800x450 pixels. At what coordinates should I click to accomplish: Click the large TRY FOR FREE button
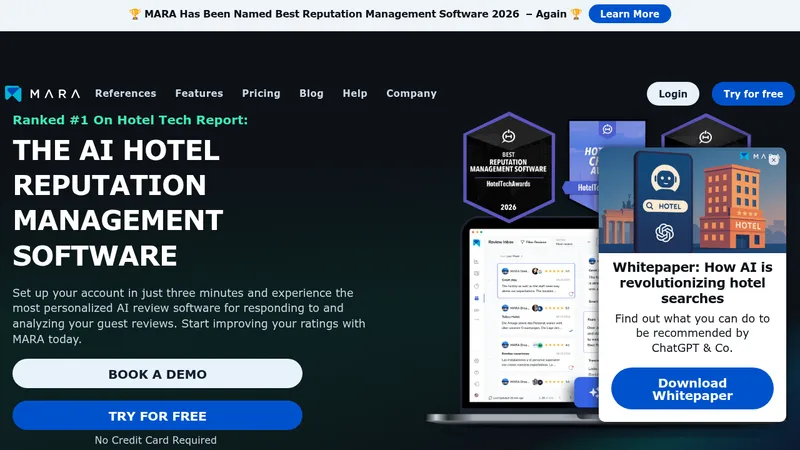click(157, 416)
